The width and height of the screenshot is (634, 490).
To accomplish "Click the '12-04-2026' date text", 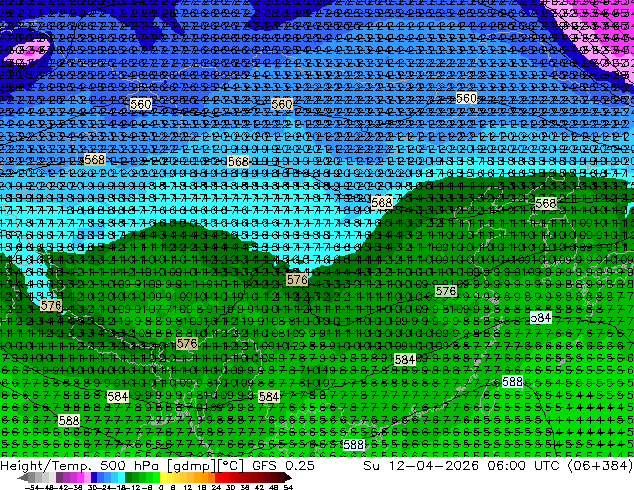I will pos(433,466).
